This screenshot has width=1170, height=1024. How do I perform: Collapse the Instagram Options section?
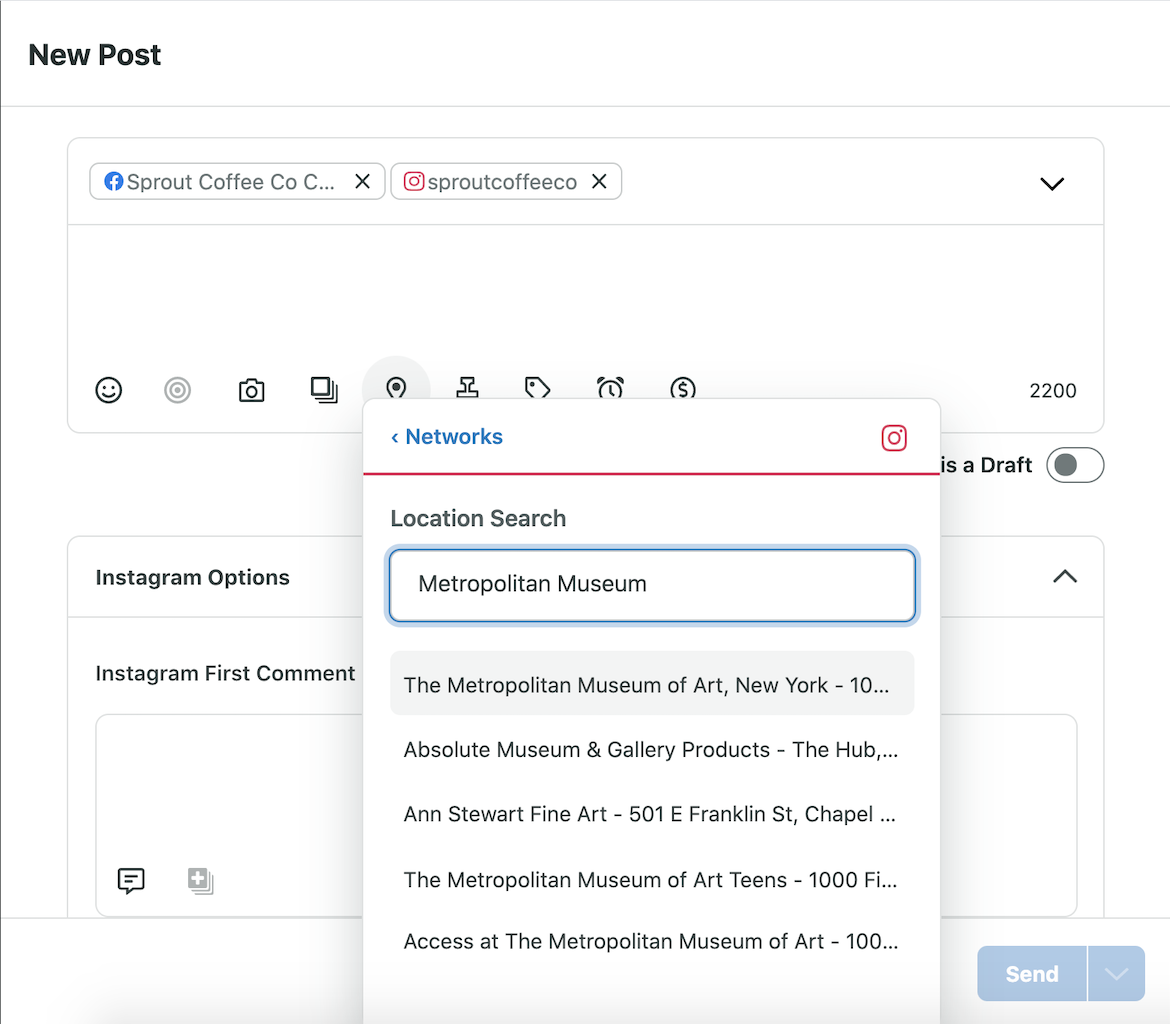point(1065,576)
